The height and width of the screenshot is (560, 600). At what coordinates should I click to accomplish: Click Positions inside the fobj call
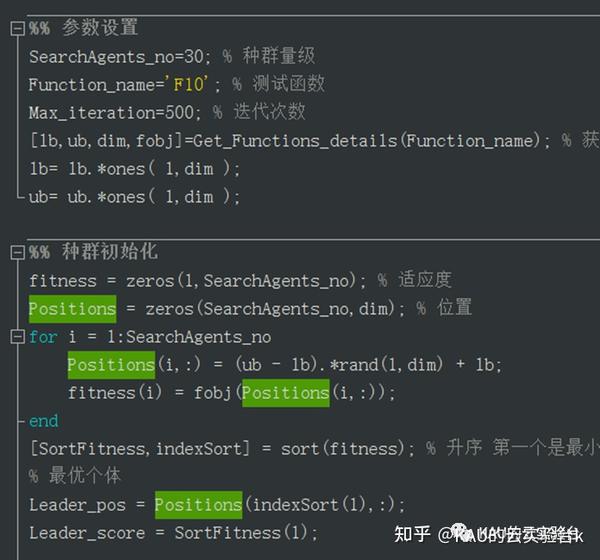[286, 393]
